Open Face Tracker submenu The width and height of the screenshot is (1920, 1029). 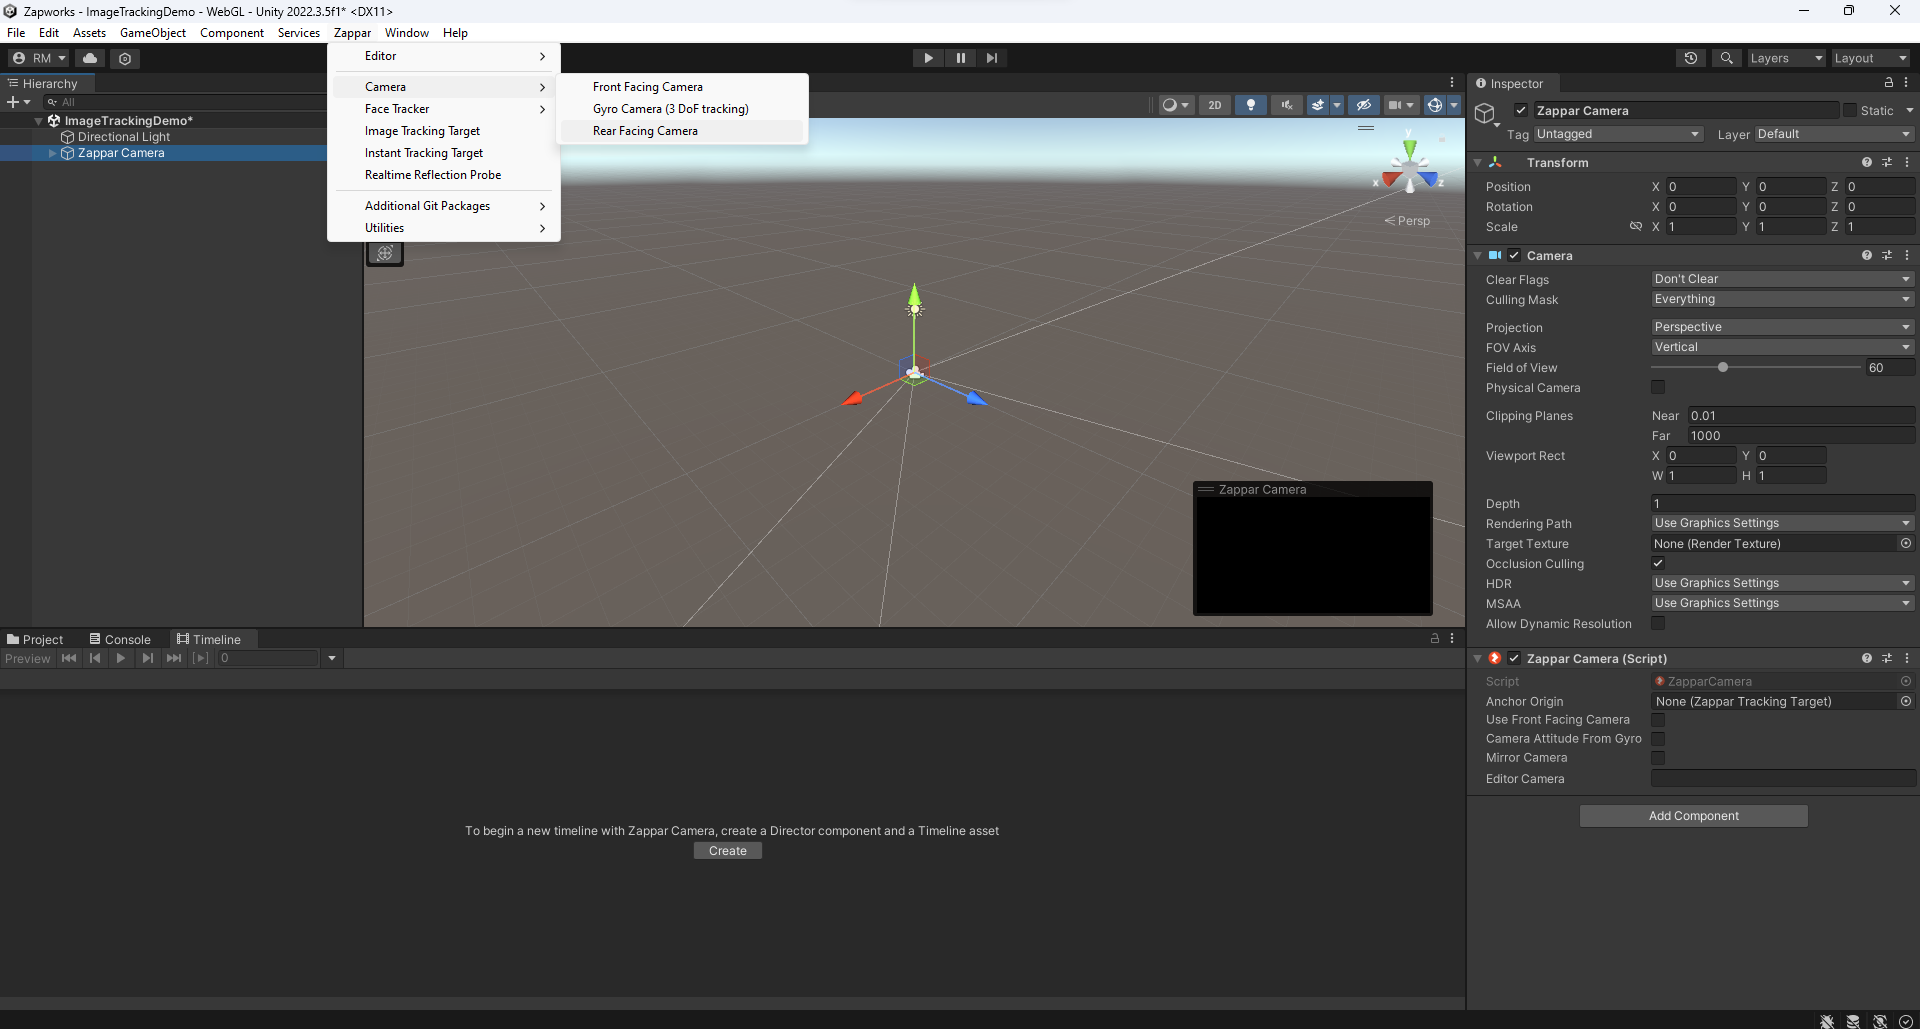pos(444,109)
